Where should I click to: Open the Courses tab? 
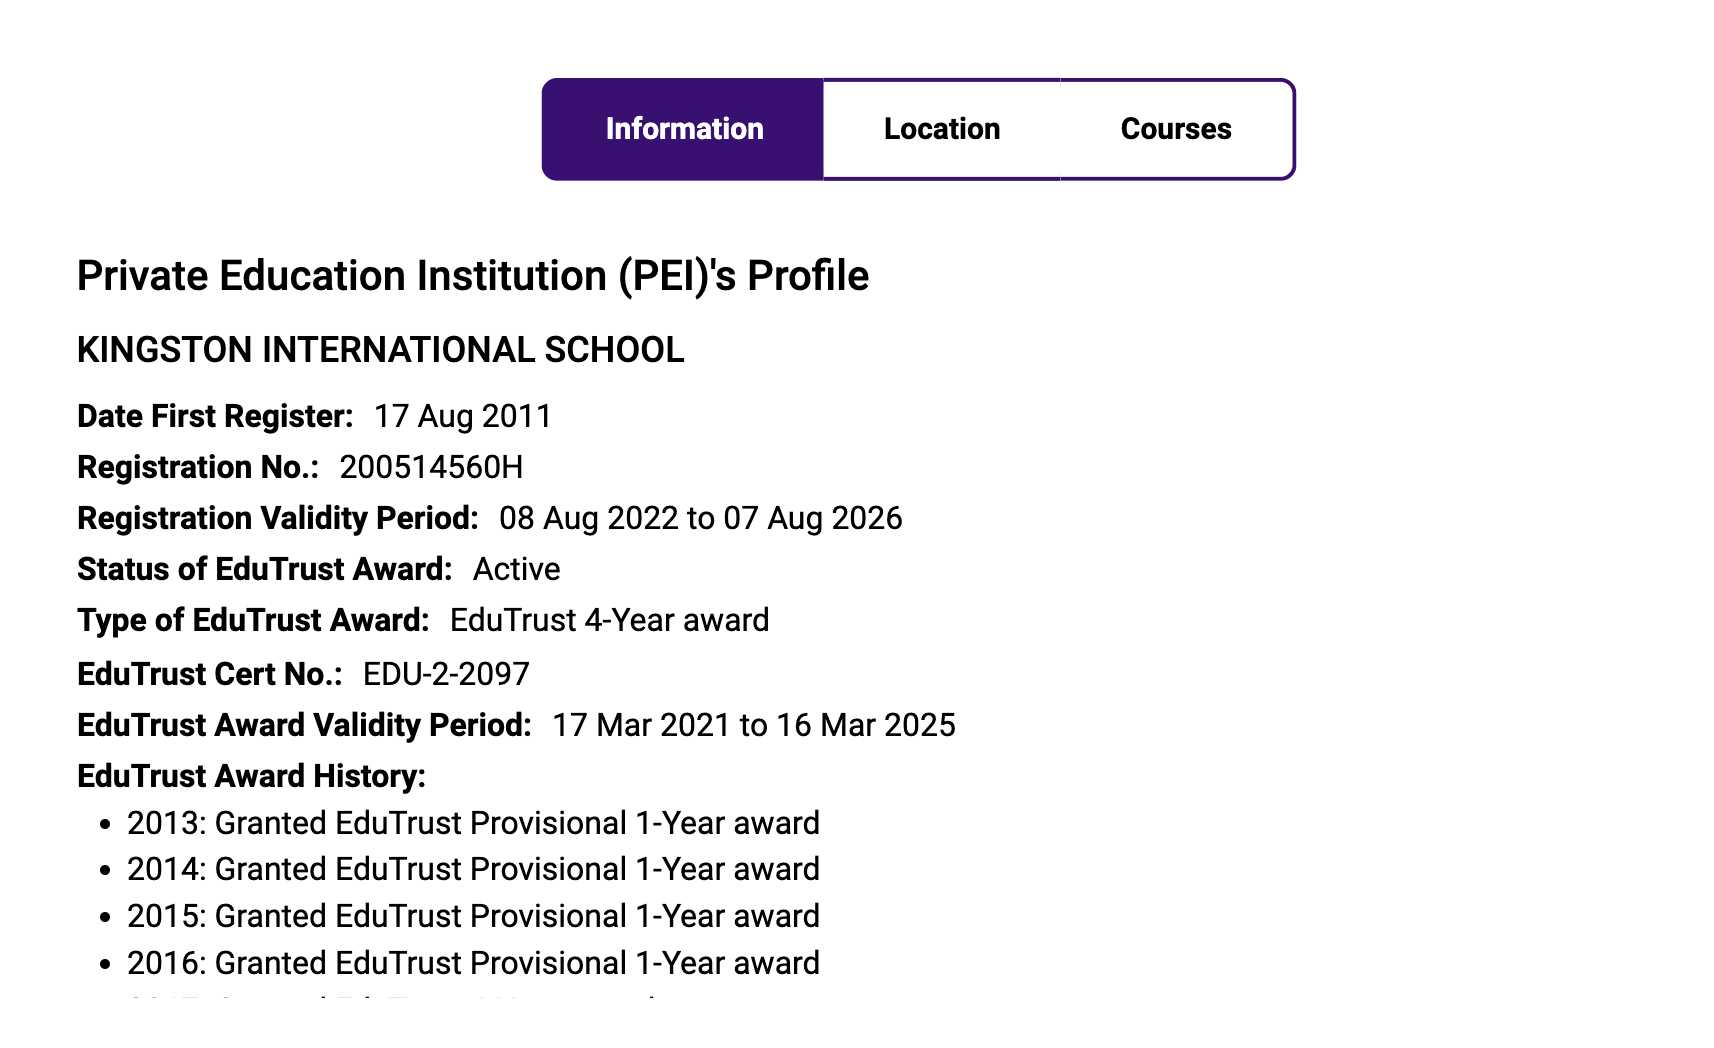(1176, 129)
